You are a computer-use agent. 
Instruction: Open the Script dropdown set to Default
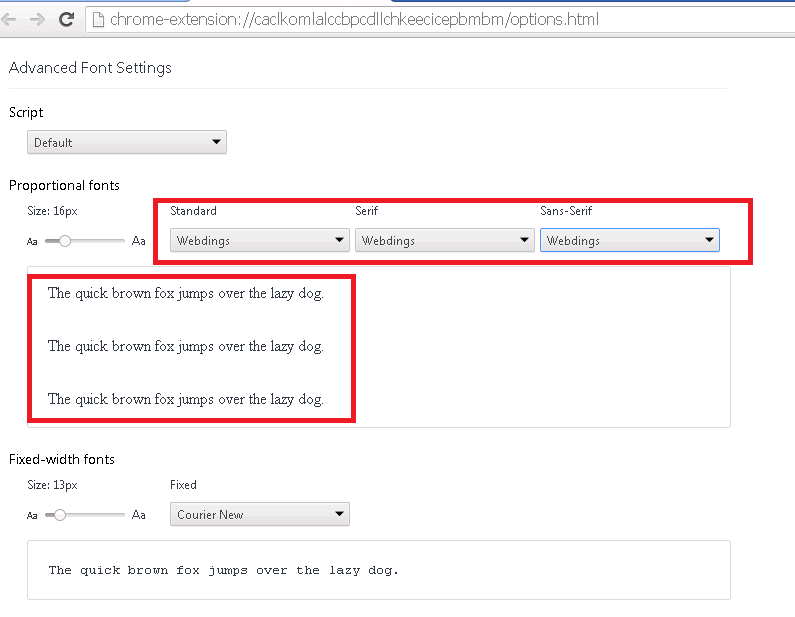coord(127,142)
